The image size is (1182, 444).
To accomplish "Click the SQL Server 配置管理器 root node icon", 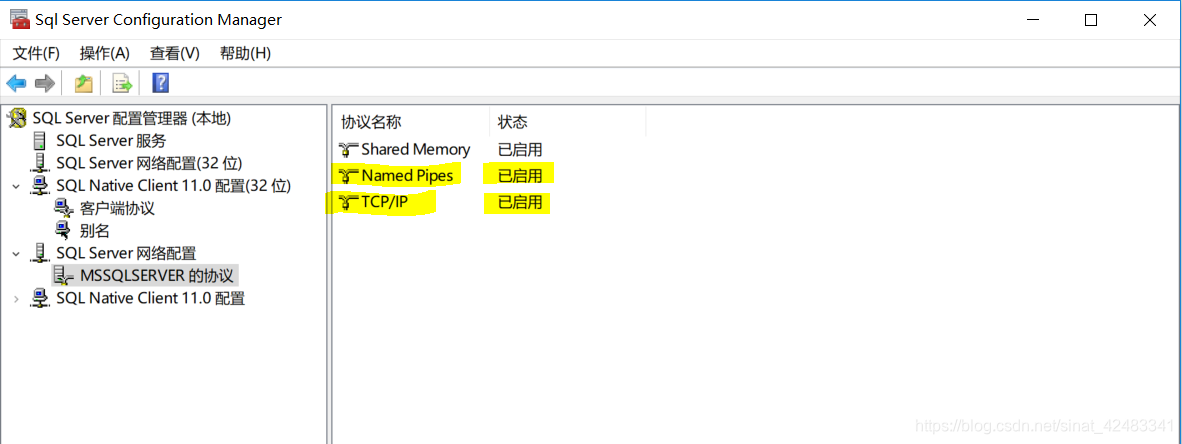I will [17, 118].
